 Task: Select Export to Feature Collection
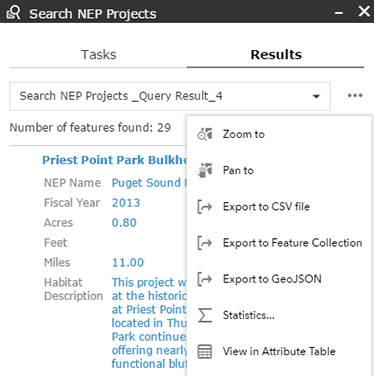[292, 243]
